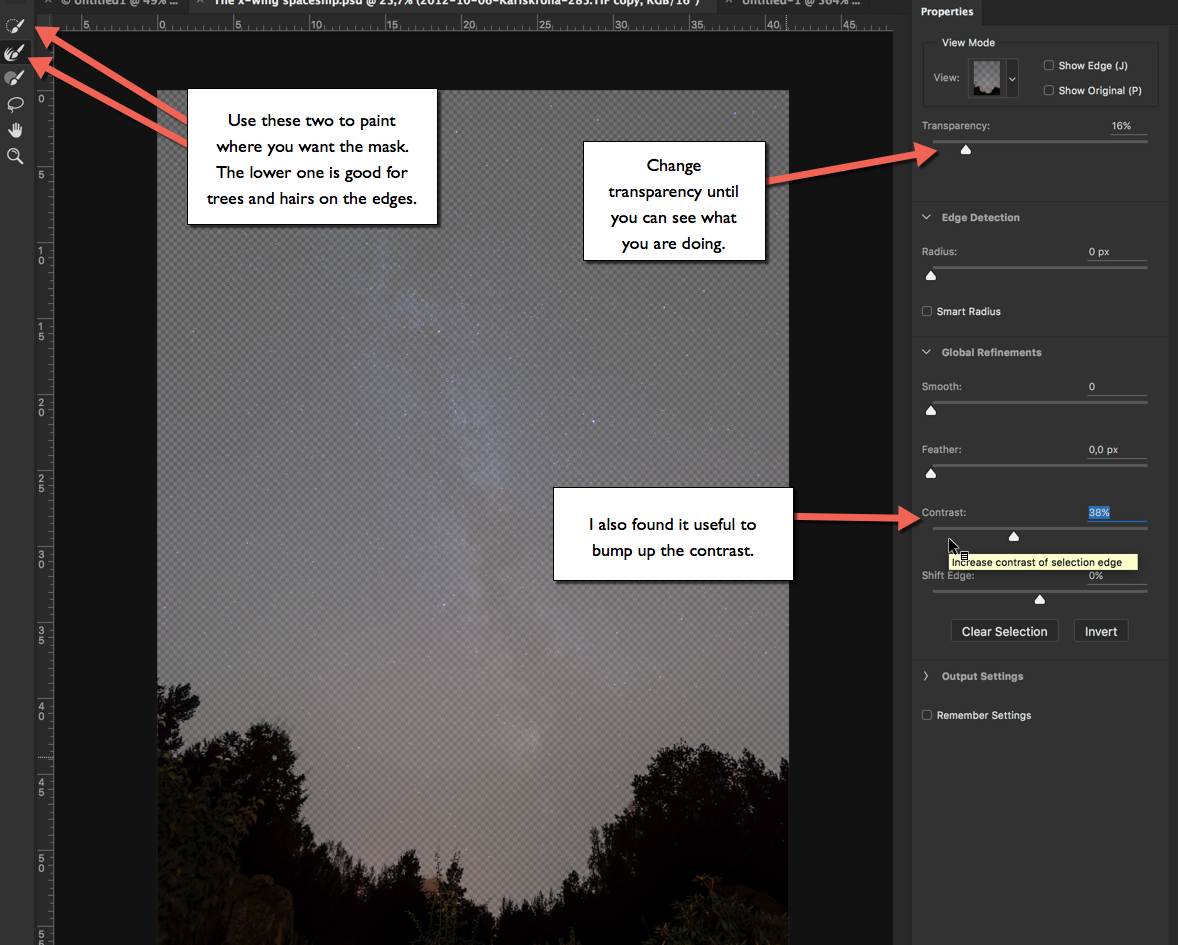
Task: Click the Clear Selection button
Action: tap(1004, 631)
